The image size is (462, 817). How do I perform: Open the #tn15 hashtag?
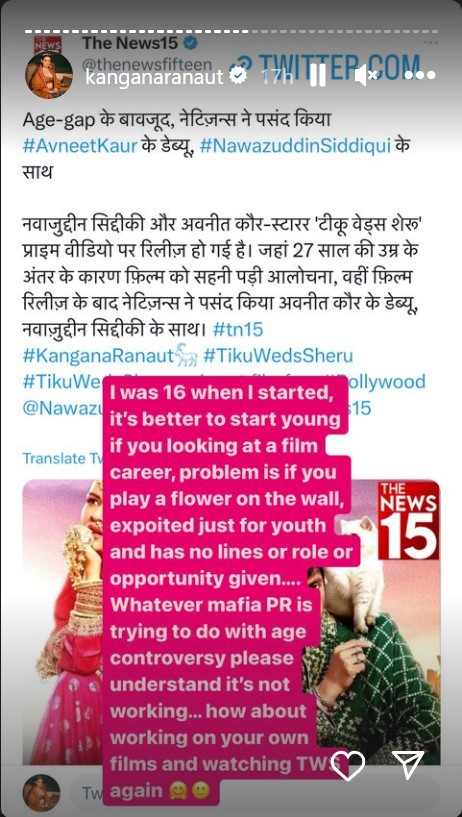238,329
